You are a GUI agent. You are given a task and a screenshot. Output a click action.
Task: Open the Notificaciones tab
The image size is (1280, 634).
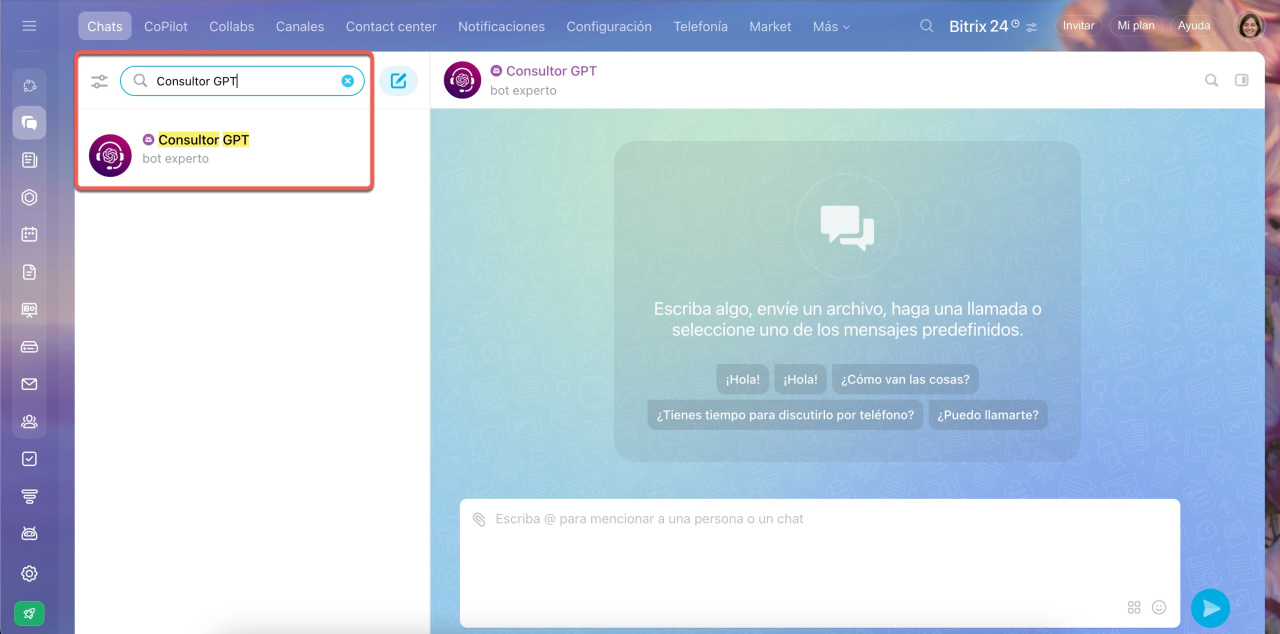pos(501,26)
